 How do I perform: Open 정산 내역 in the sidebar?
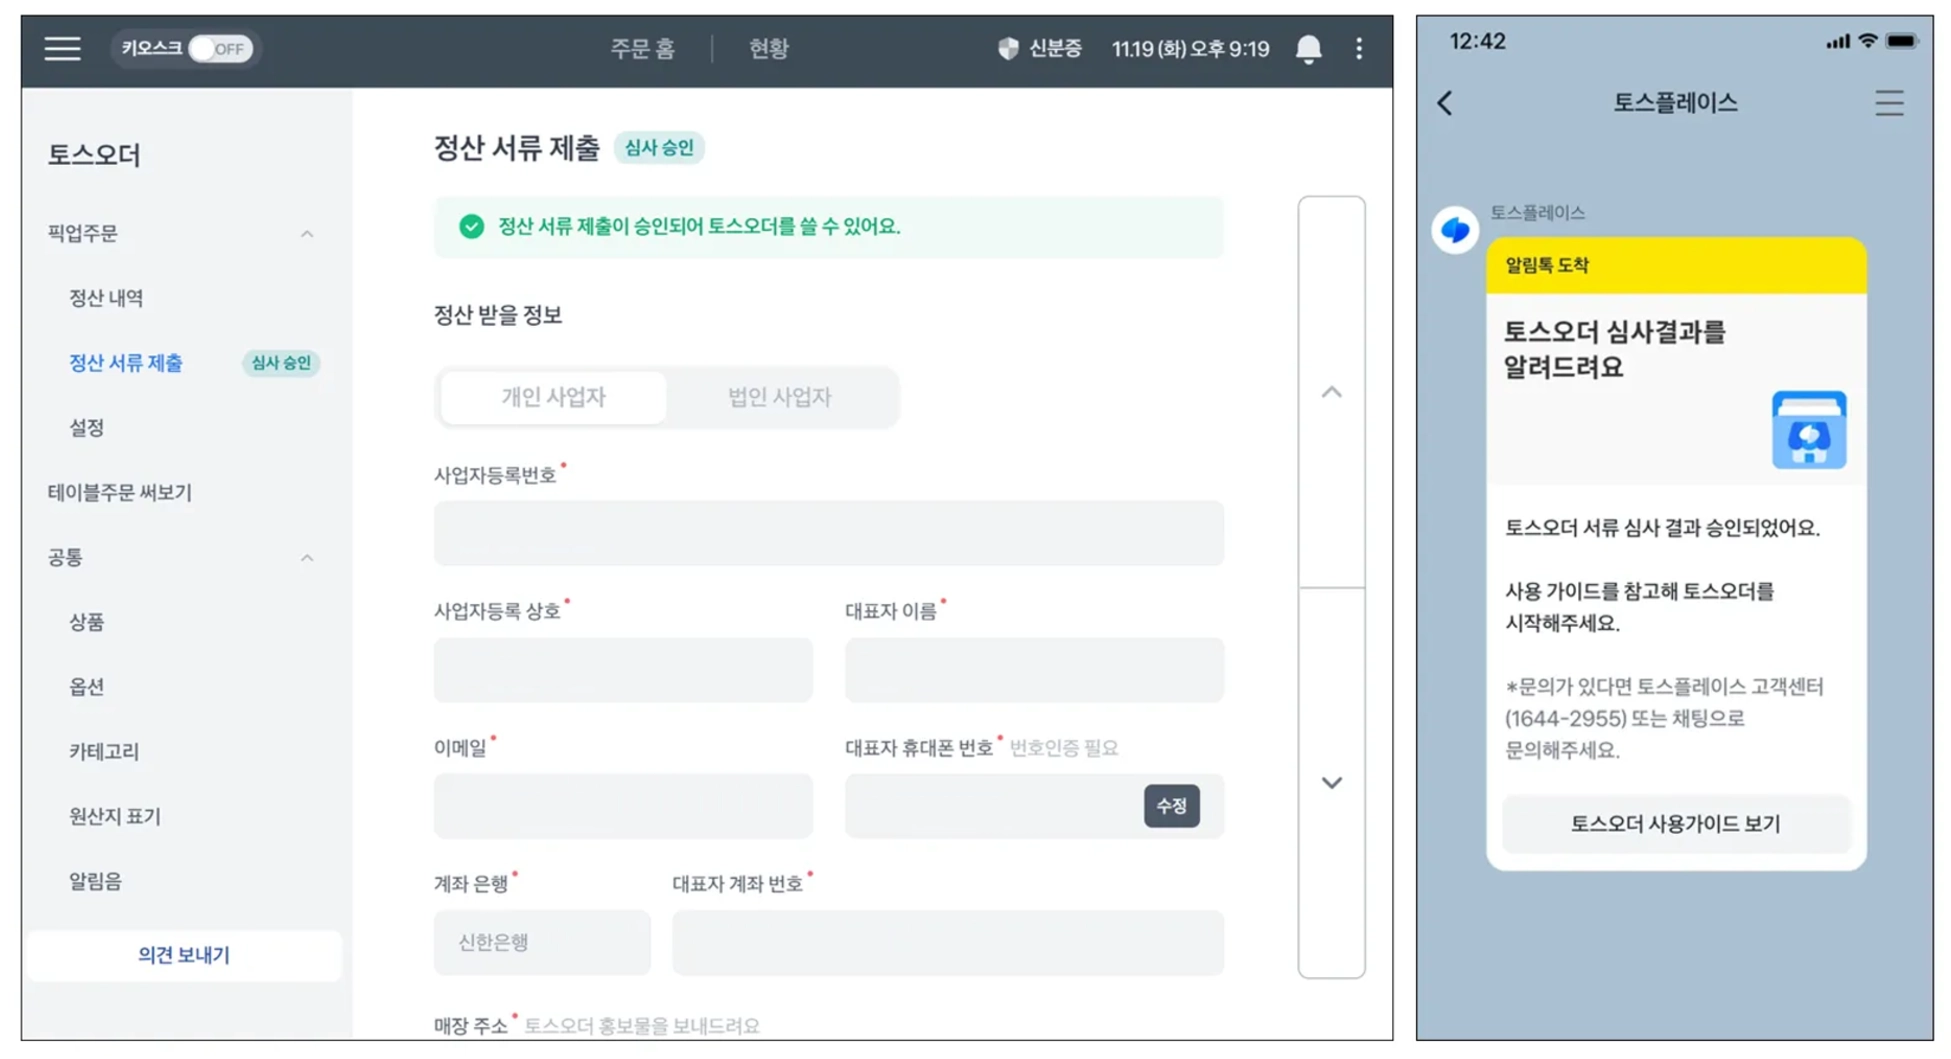coord(106,298)
